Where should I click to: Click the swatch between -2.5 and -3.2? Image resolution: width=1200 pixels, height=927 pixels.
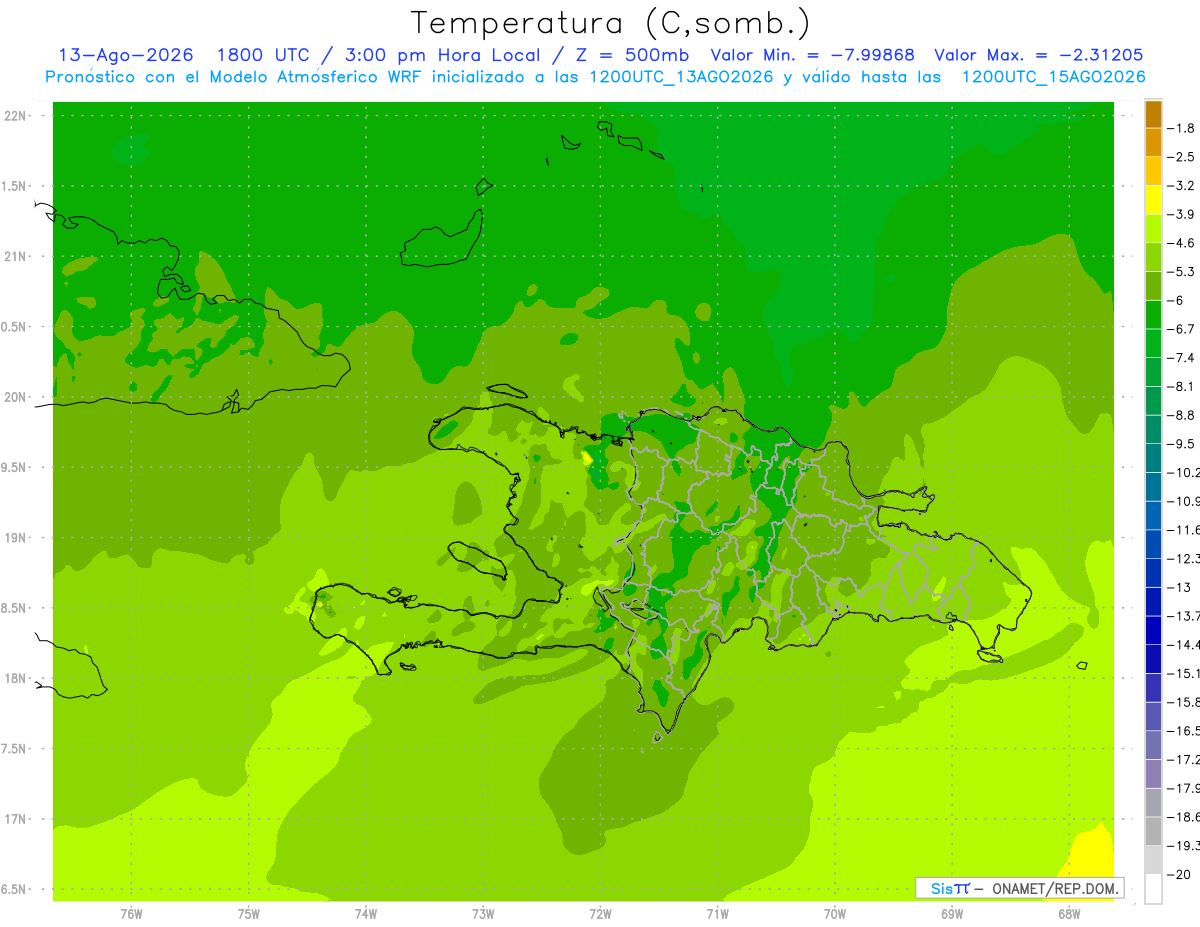(x=1153, y=172)
